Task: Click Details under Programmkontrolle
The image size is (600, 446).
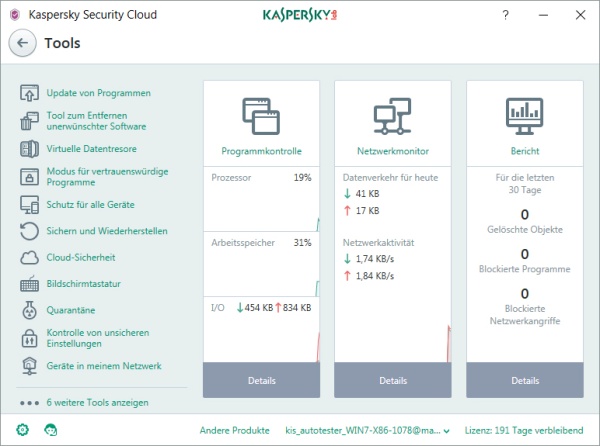Action: pyautogui.click(x=261, y=380)
